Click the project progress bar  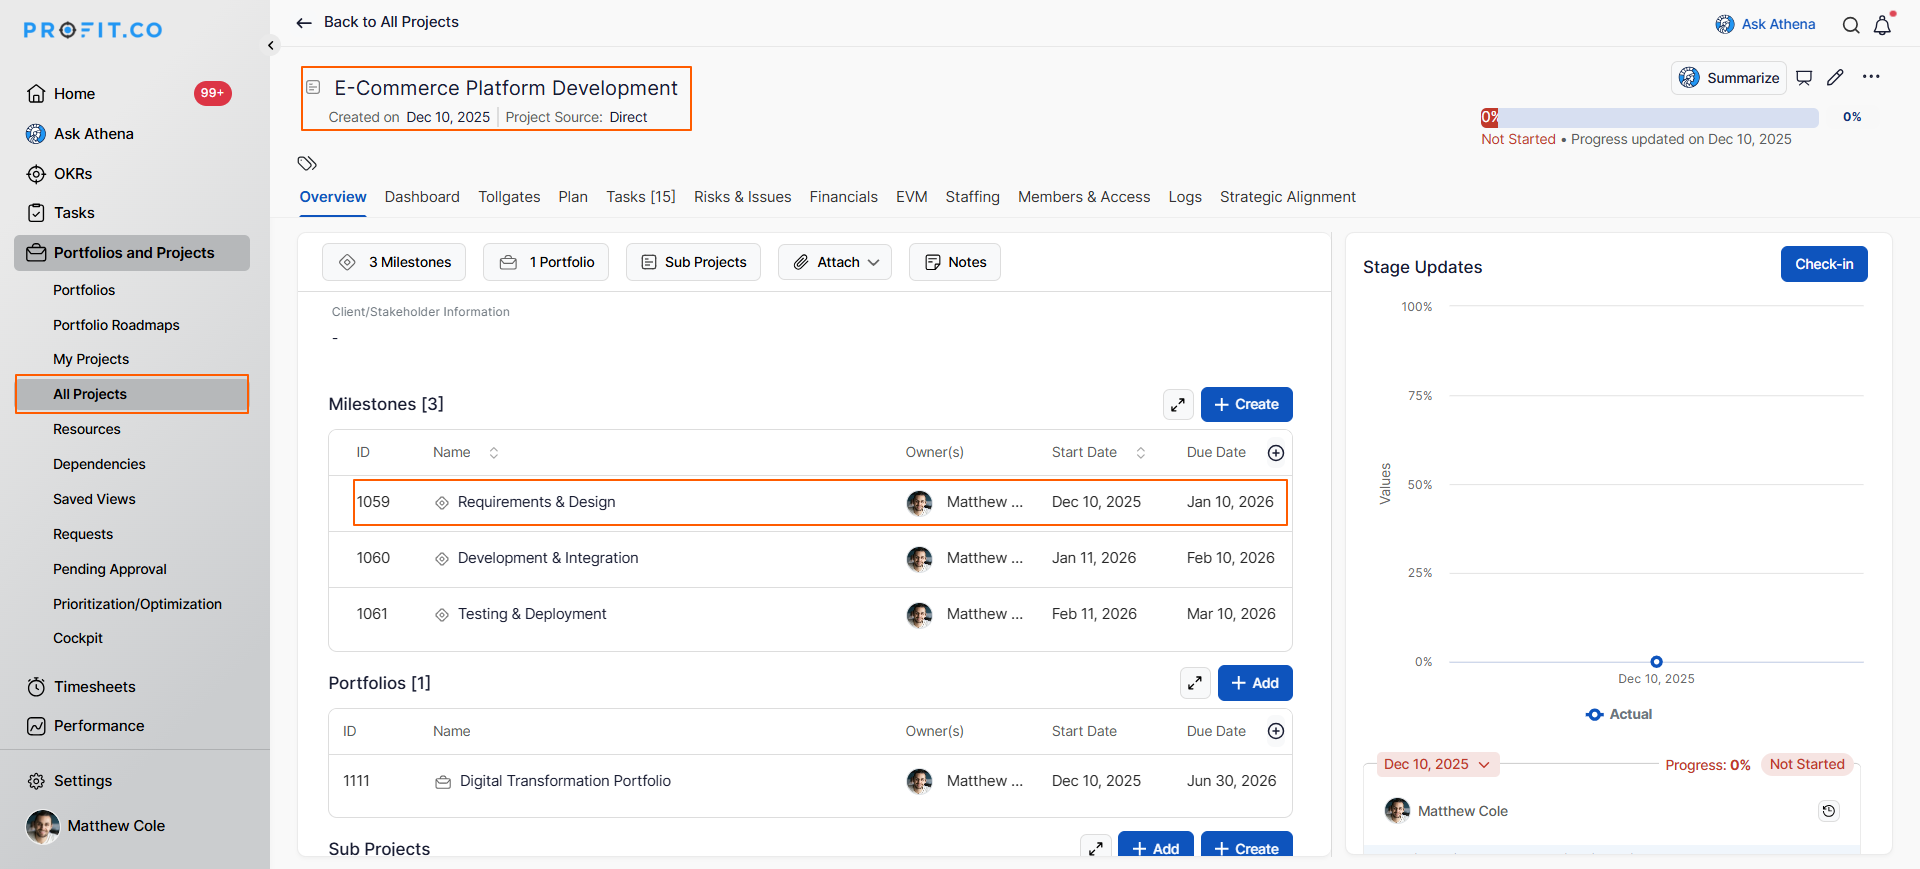tap(1649, 117)
